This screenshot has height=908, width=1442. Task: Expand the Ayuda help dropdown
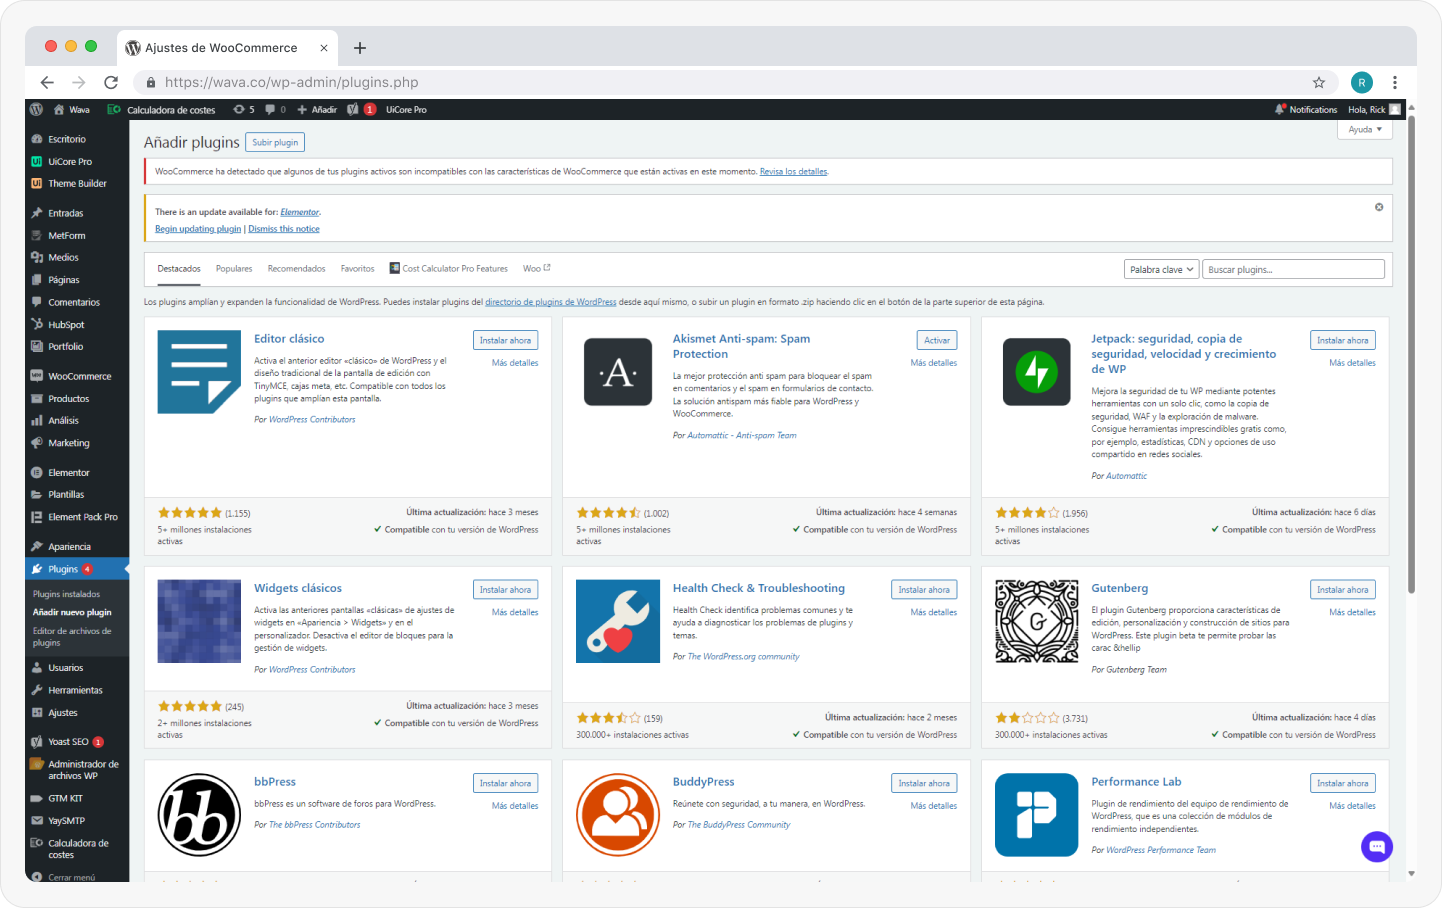[1365, 130]
